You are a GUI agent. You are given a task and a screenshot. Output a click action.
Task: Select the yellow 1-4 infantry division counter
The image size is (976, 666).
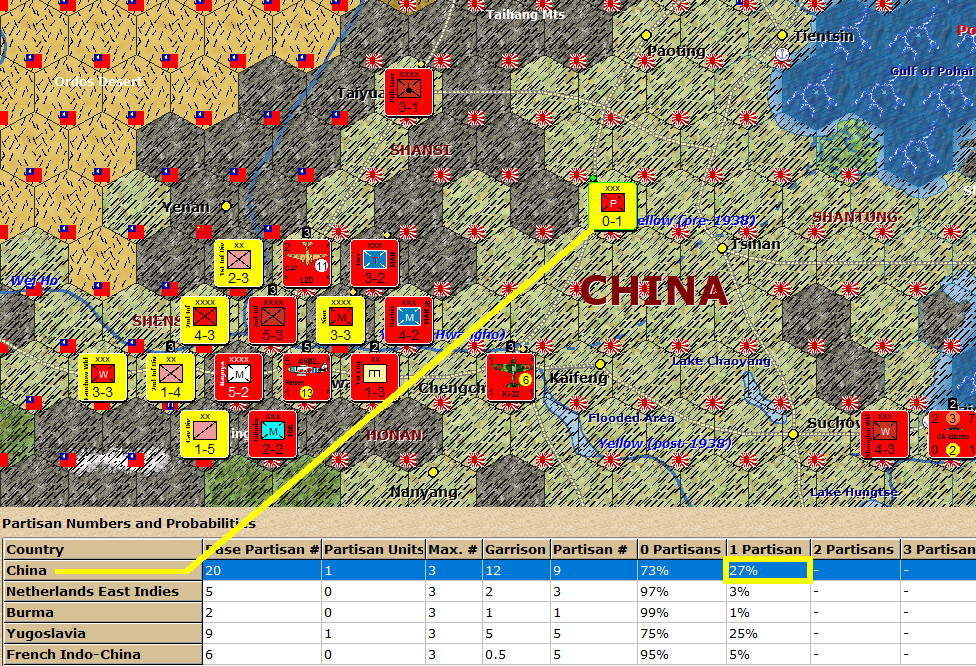point(171,377)
